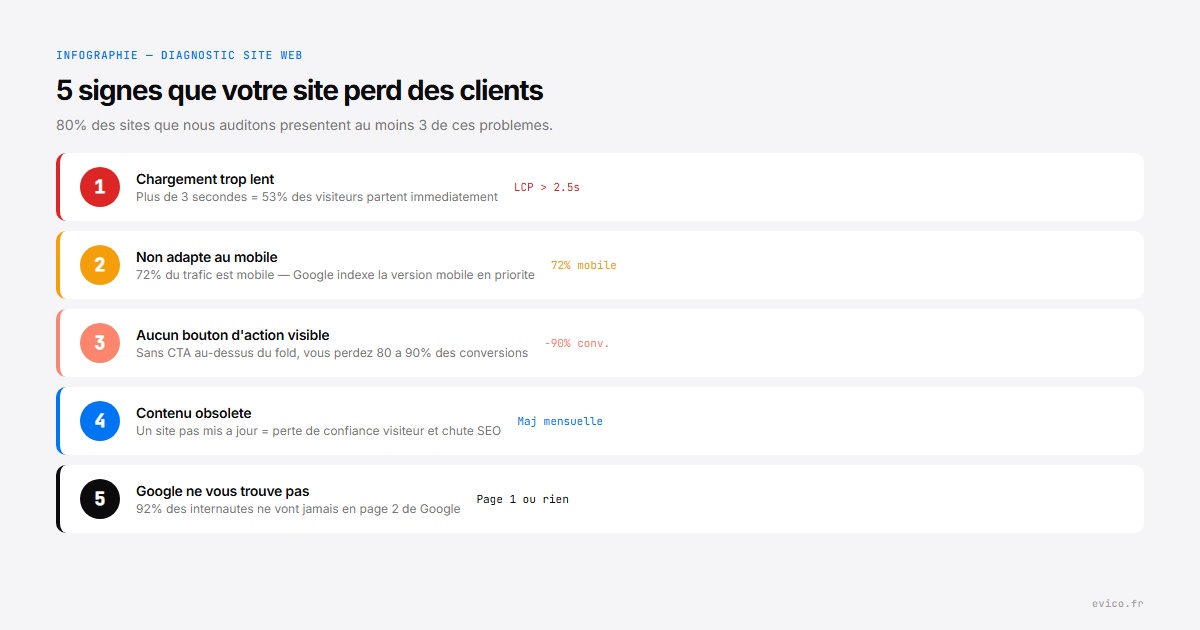1200x630 pixels.
Task: Click the black number 5 circle
Action: (x=100, y=499)
